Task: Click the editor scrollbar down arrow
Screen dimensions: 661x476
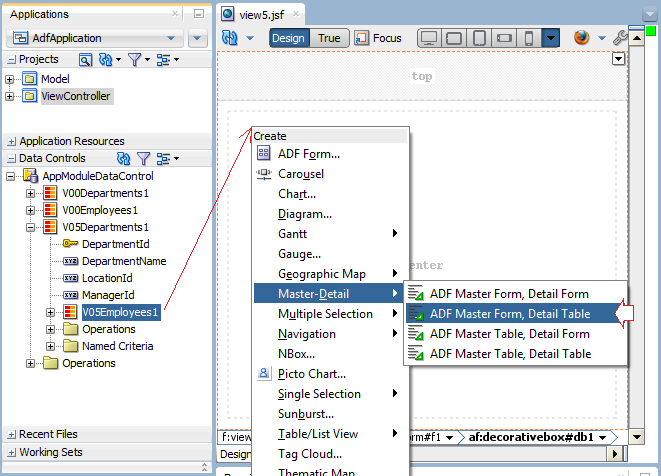Action: coord(637,437)
